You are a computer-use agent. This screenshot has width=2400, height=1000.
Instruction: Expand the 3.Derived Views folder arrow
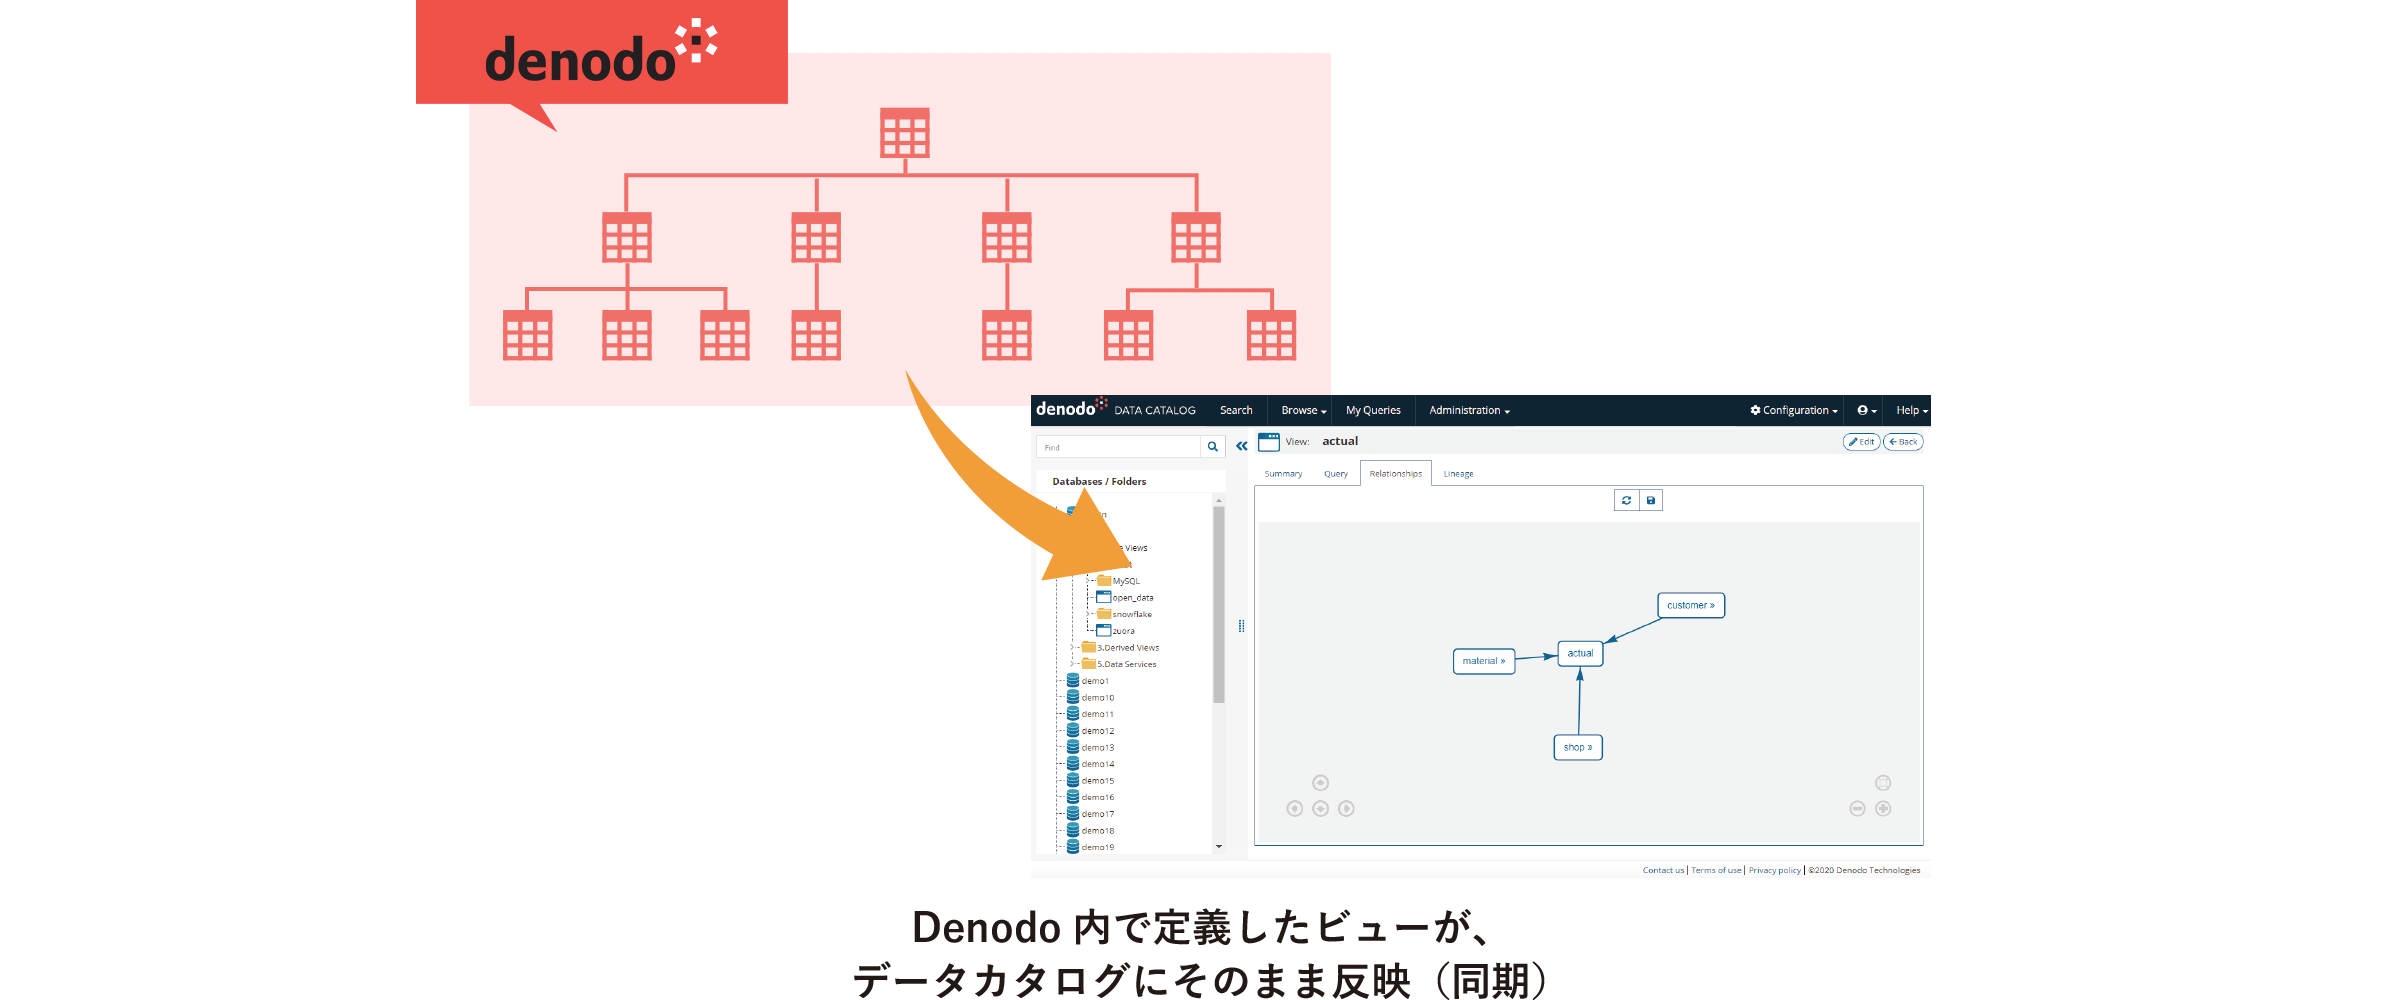click(x=1073, y=647)
